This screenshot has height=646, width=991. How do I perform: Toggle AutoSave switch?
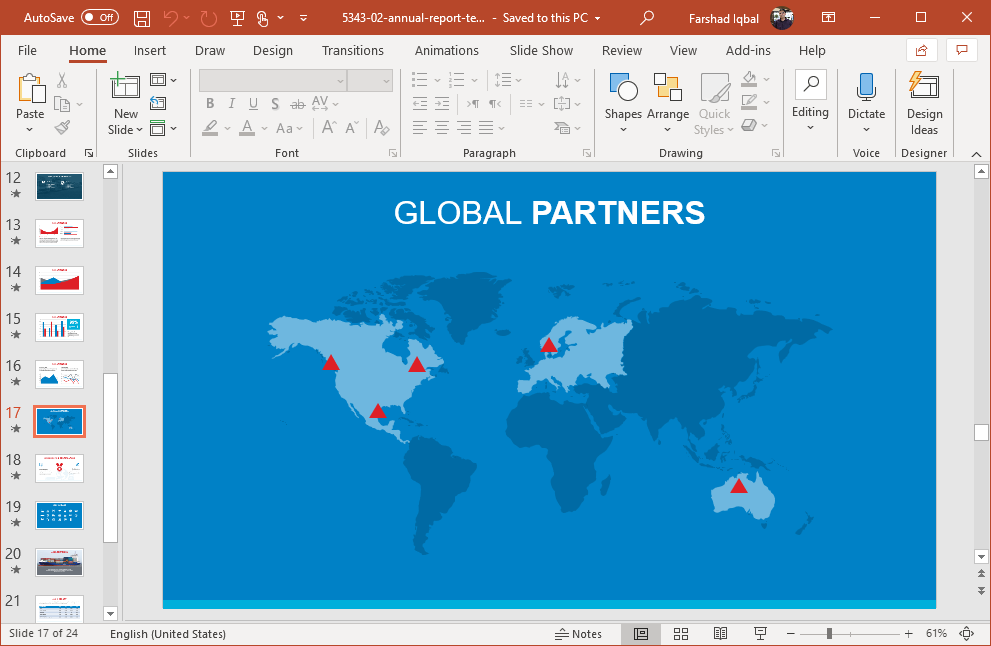click(100, 18)
